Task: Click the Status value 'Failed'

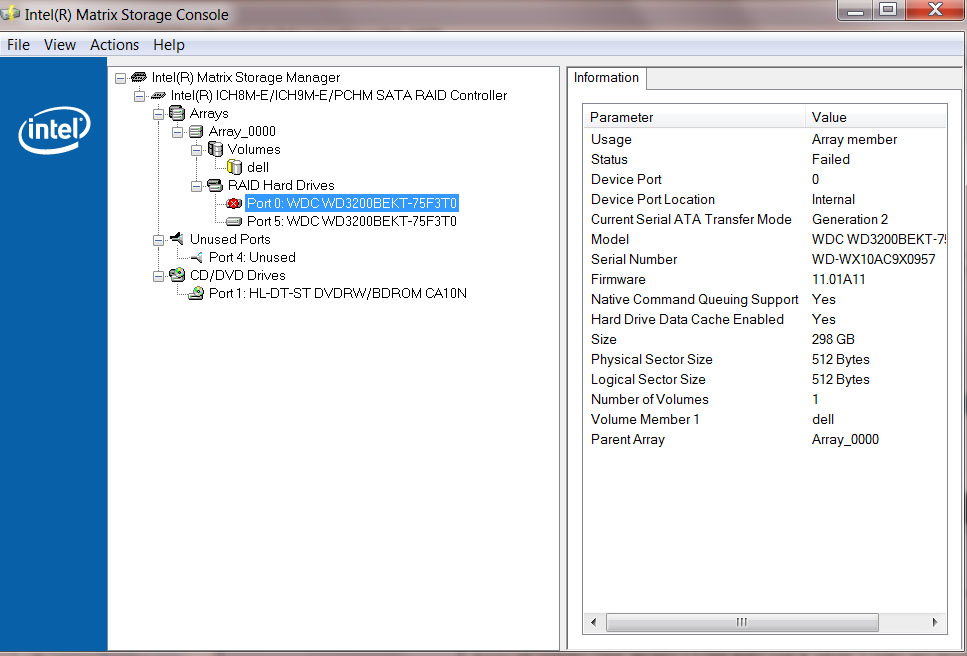Action: (x=831, y=159)
